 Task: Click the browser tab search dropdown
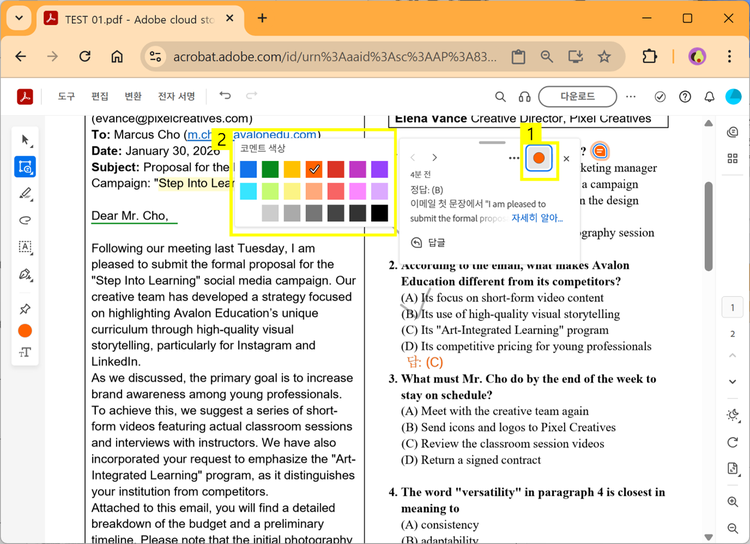point(19,18)
